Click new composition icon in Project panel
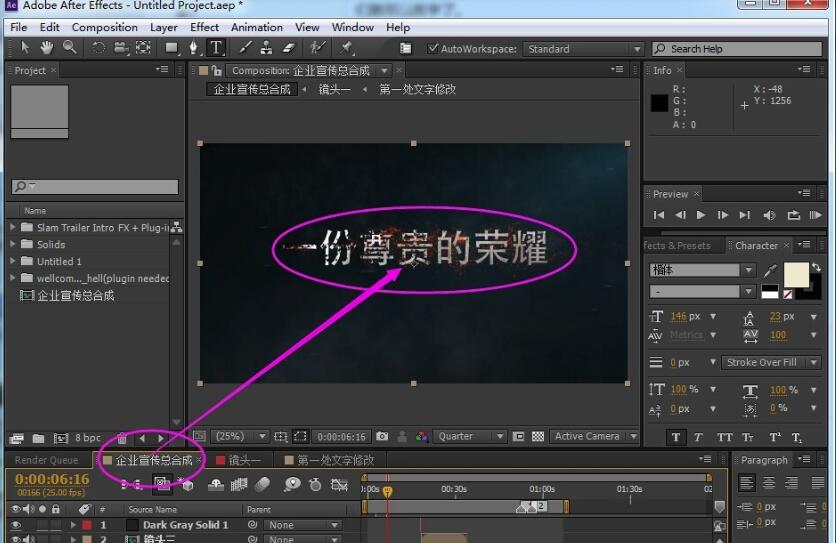Image resolution: width=836 pixels, height=543 pixels. 61,438
